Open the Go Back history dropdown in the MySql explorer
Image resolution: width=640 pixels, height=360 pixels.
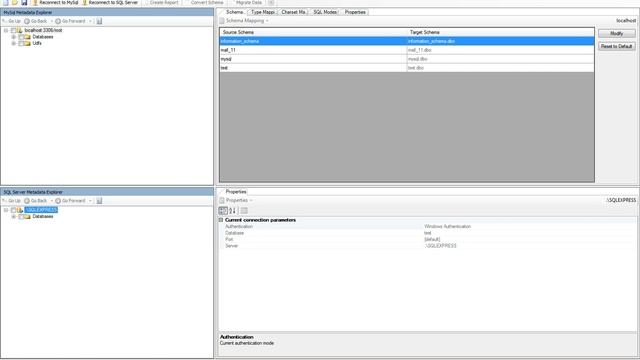click(x=51, y=21)
